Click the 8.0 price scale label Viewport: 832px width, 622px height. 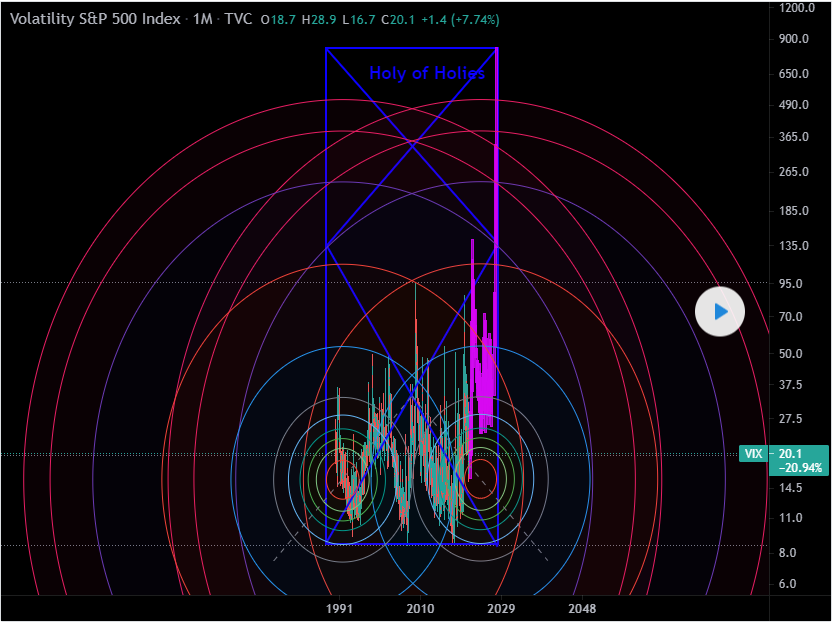coord(788,553)
